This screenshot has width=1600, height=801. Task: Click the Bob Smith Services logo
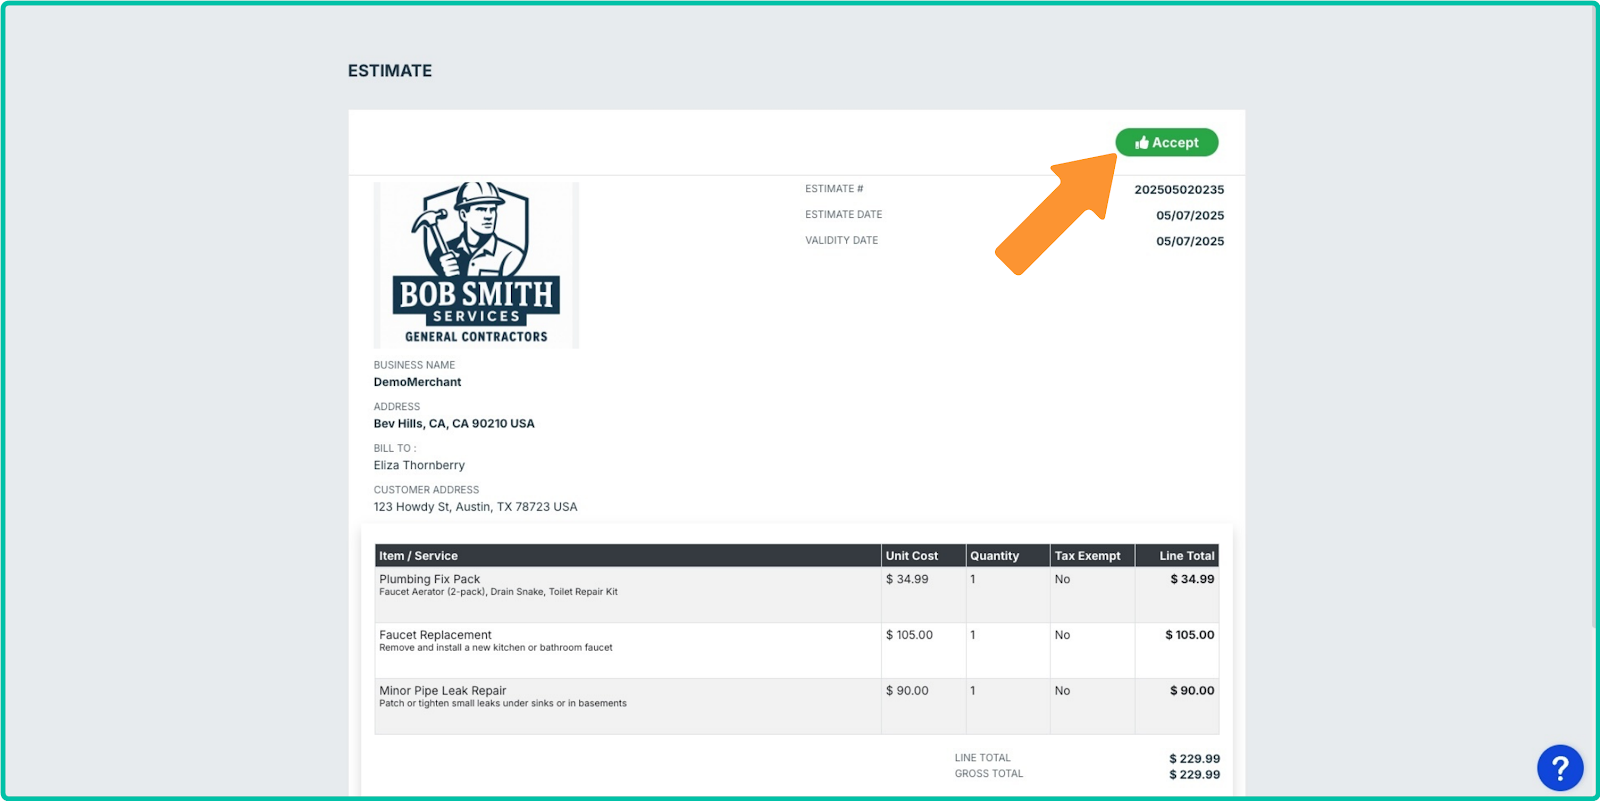(x=476, y=265)
